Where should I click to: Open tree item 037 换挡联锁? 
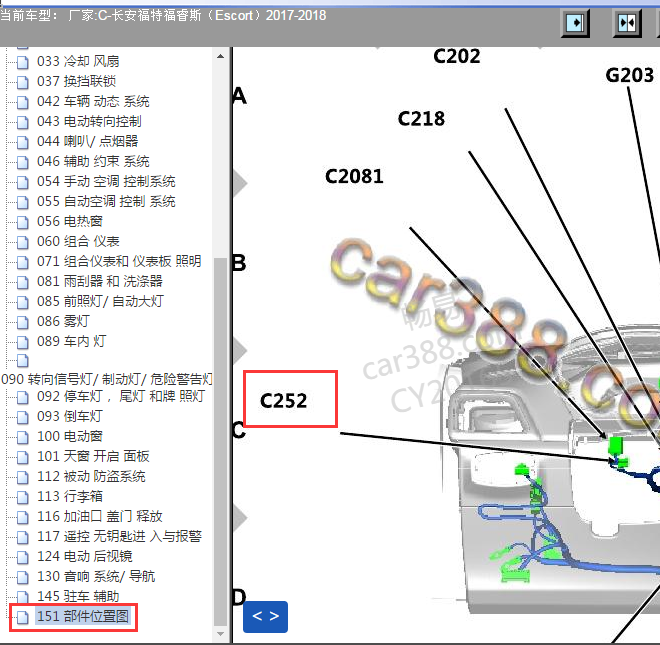(x=76, y=81)
